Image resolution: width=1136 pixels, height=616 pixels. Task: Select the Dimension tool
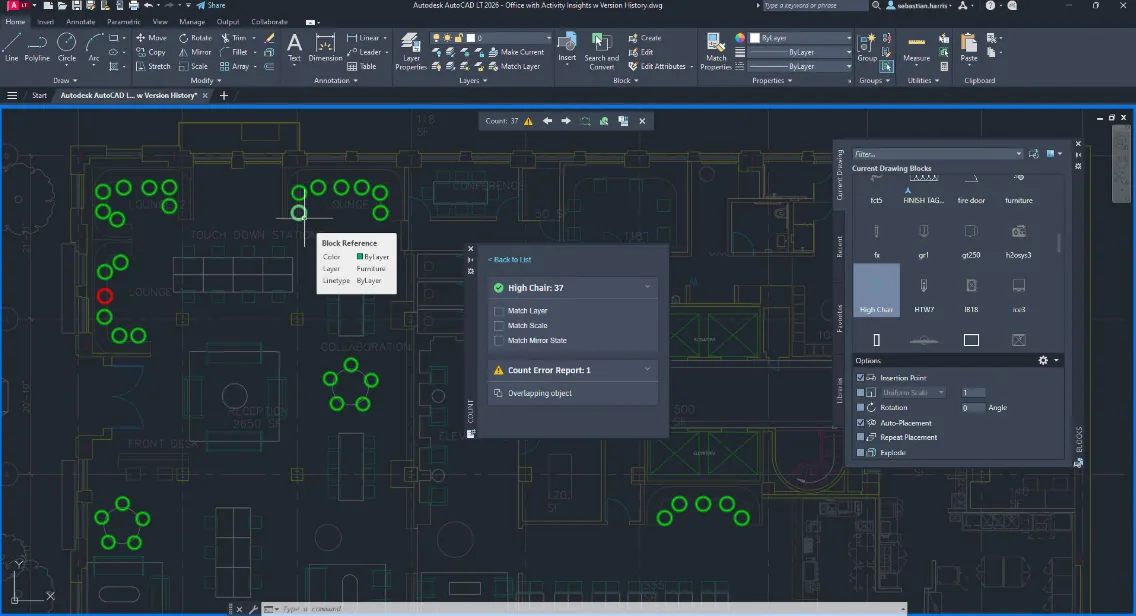click(x=325, y=48)
